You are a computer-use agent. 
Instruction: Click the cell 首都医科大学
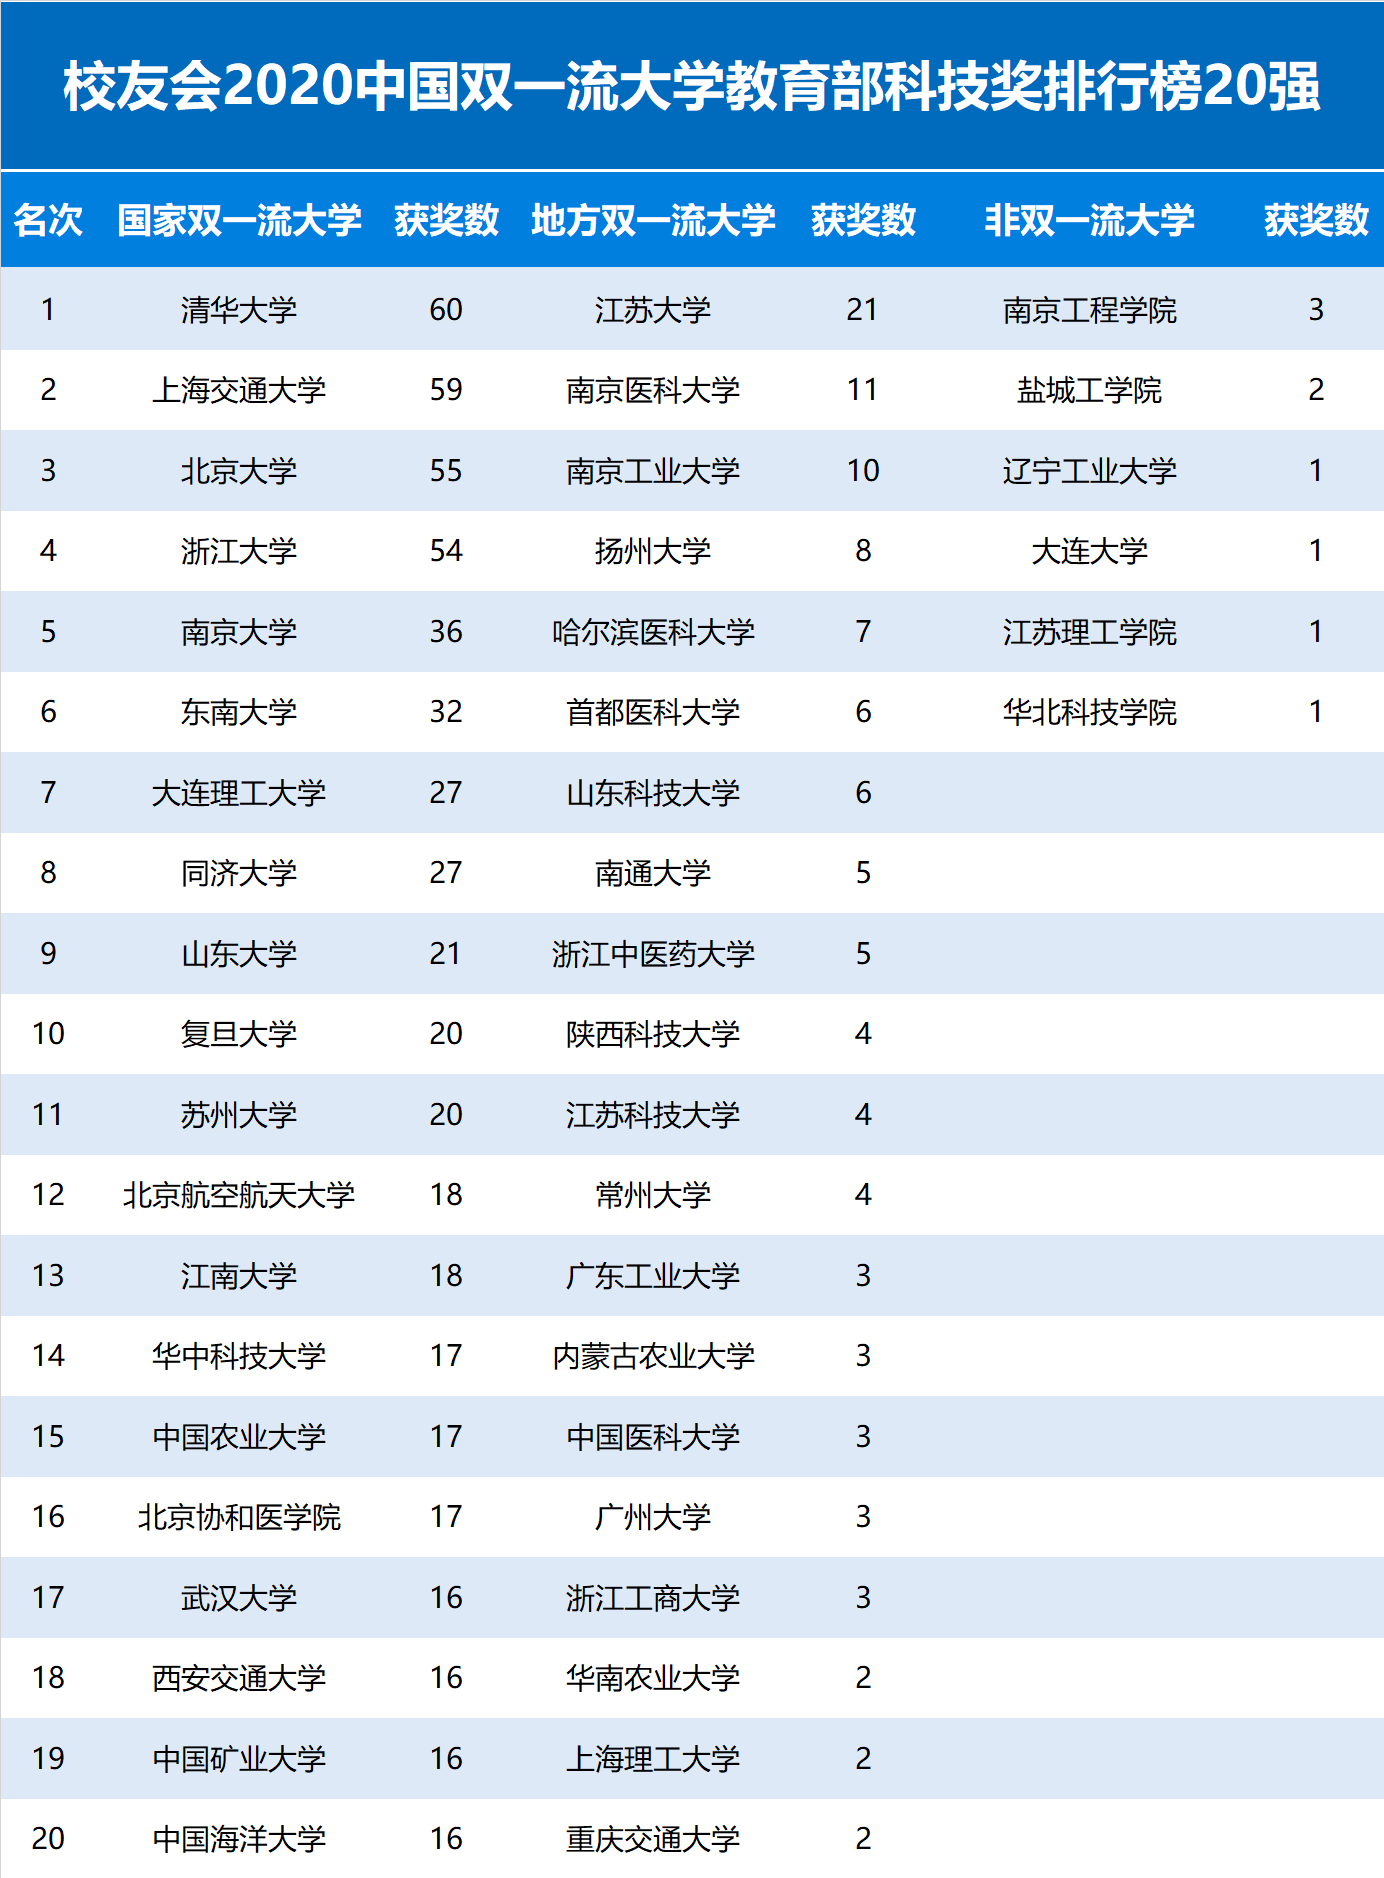tap(653, 712)
